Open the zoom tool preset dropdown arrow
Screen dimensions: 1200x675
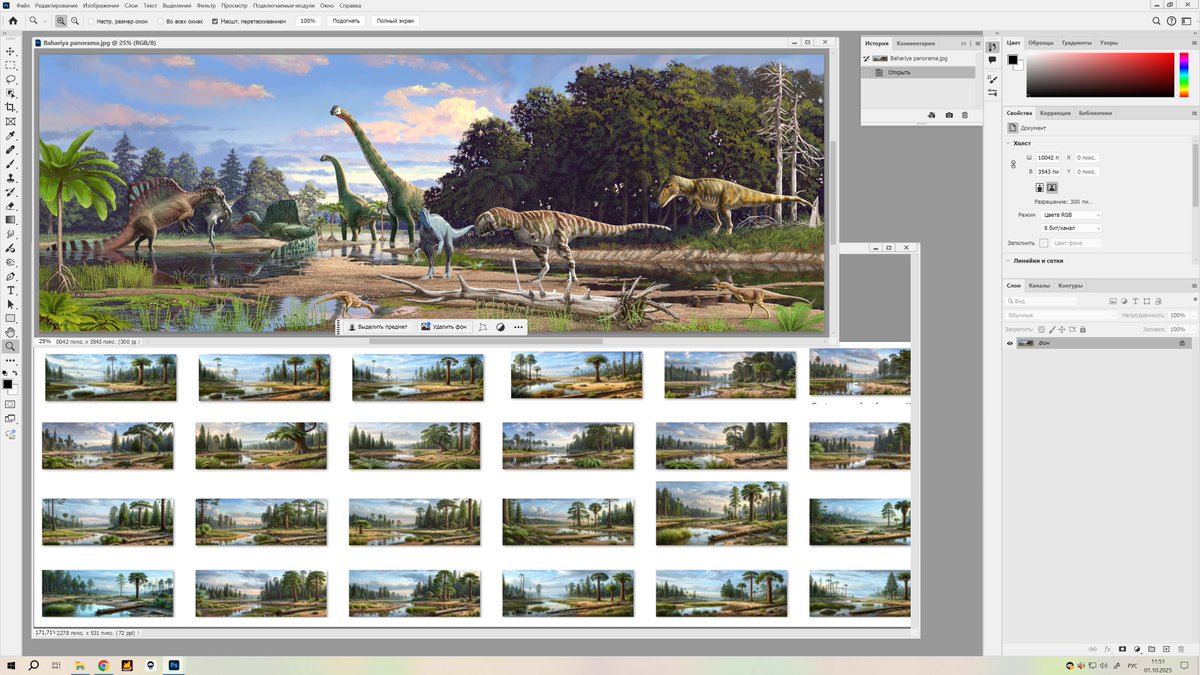(x=46, y=21)
